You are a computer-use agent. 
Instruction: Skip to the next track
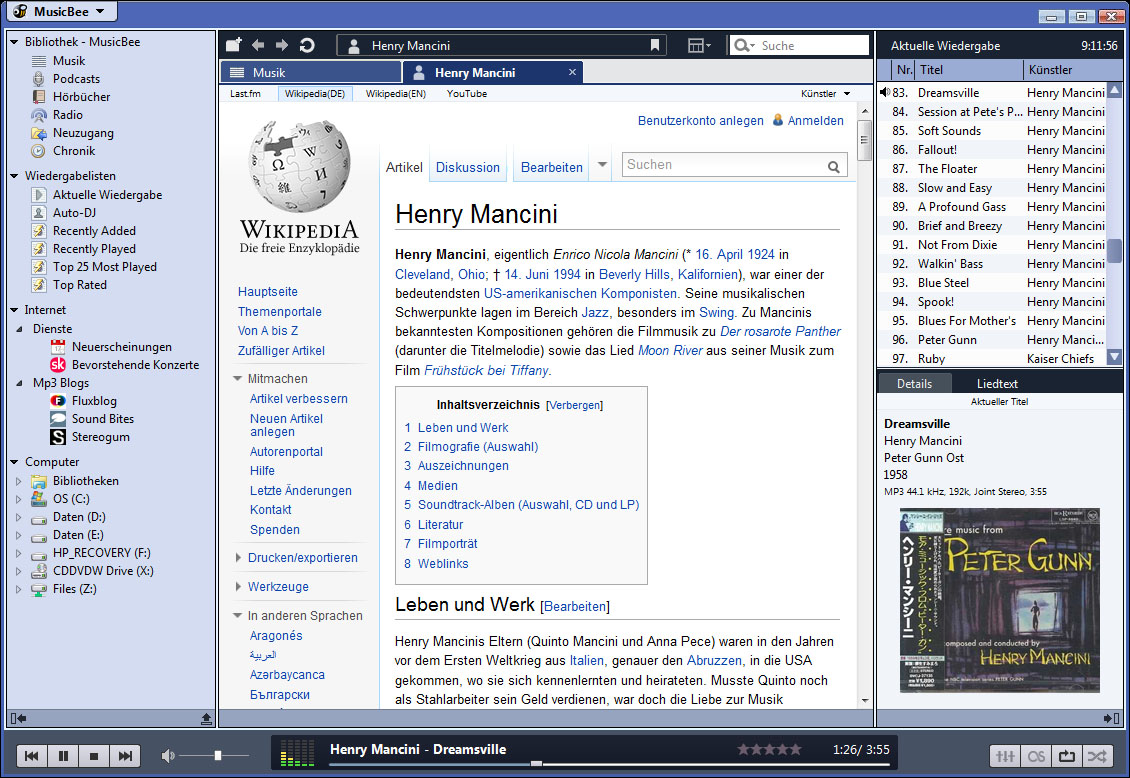point(125,756)
